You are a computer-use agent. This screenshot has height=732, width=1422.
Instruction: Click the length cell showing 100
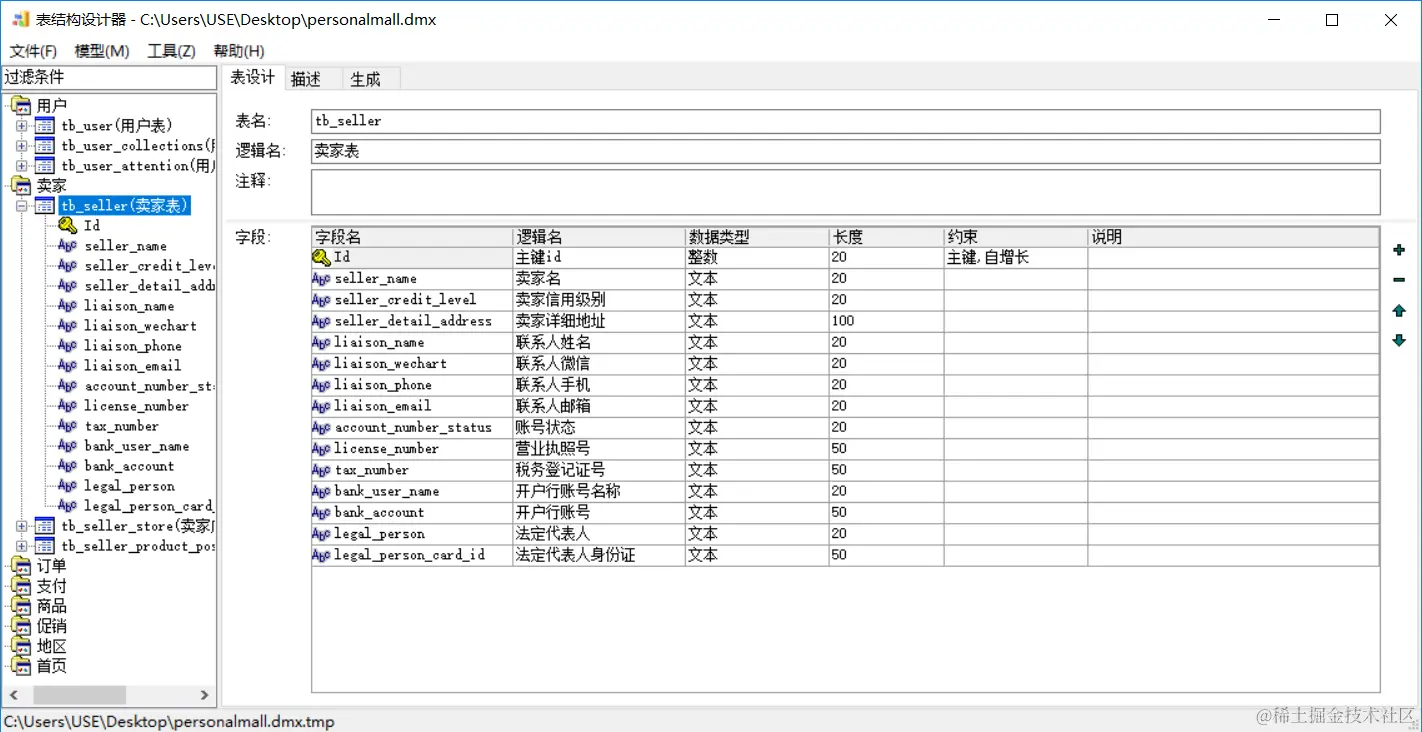(887, 321)
